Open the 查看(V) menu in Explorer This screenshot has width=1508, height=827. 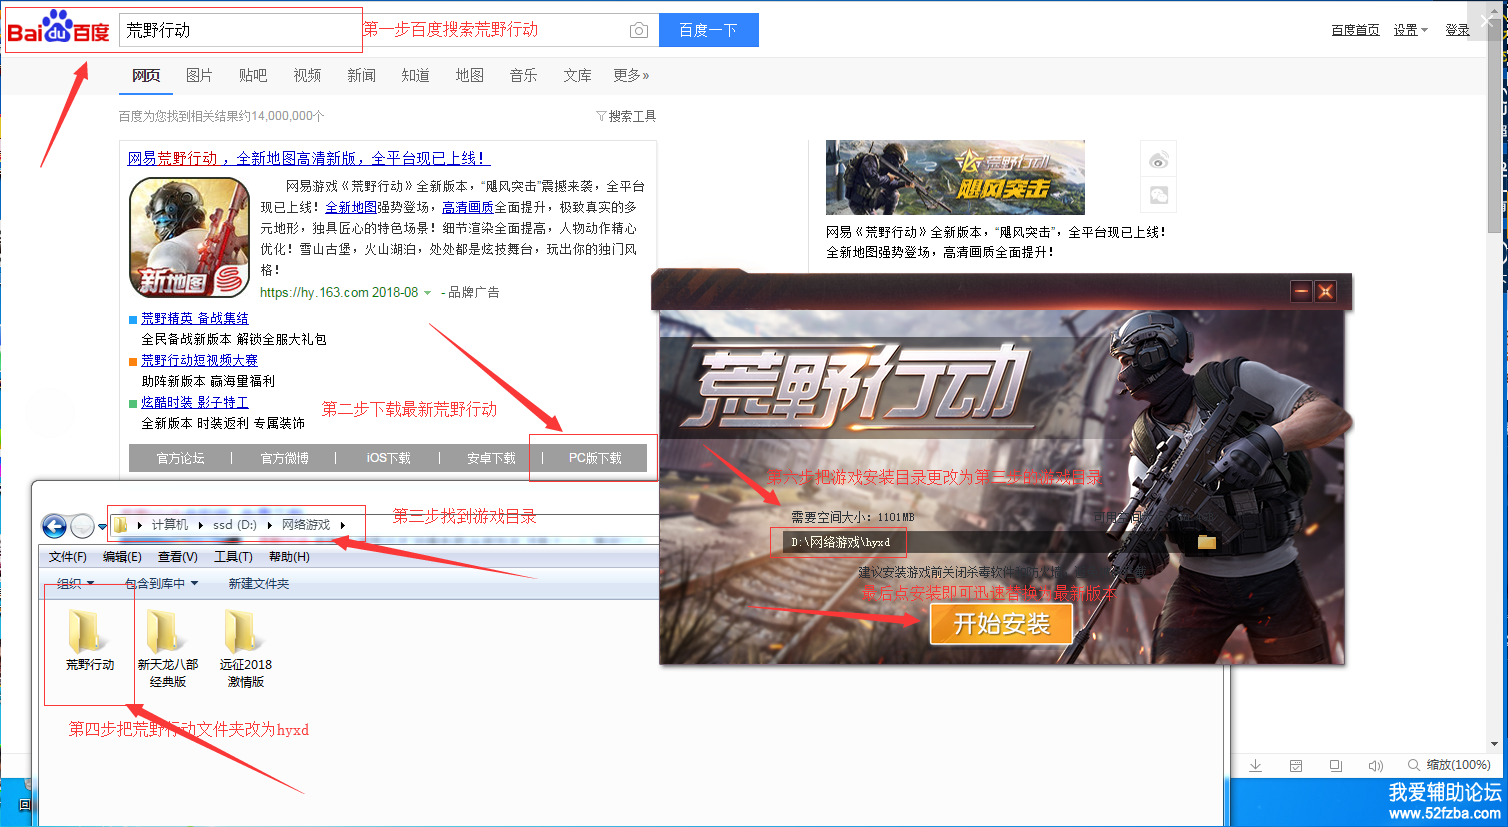pyautogui.click(x=178, y=557)
